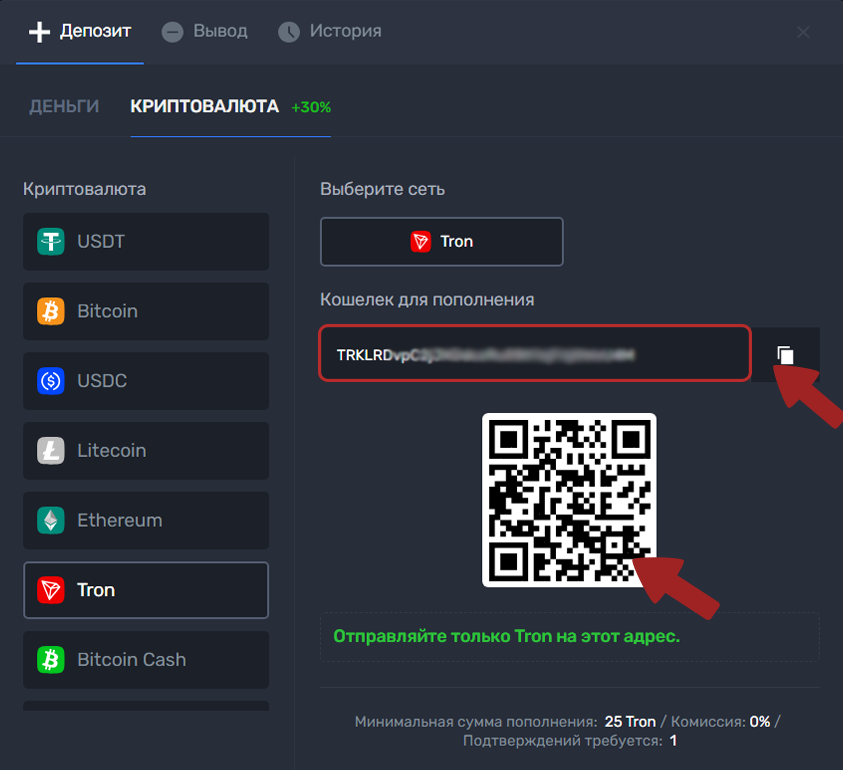The width and height of the screenshot is (843, 770).
Task: Choose USDT cryptocurrency
Action: click(x=146, y=241)
